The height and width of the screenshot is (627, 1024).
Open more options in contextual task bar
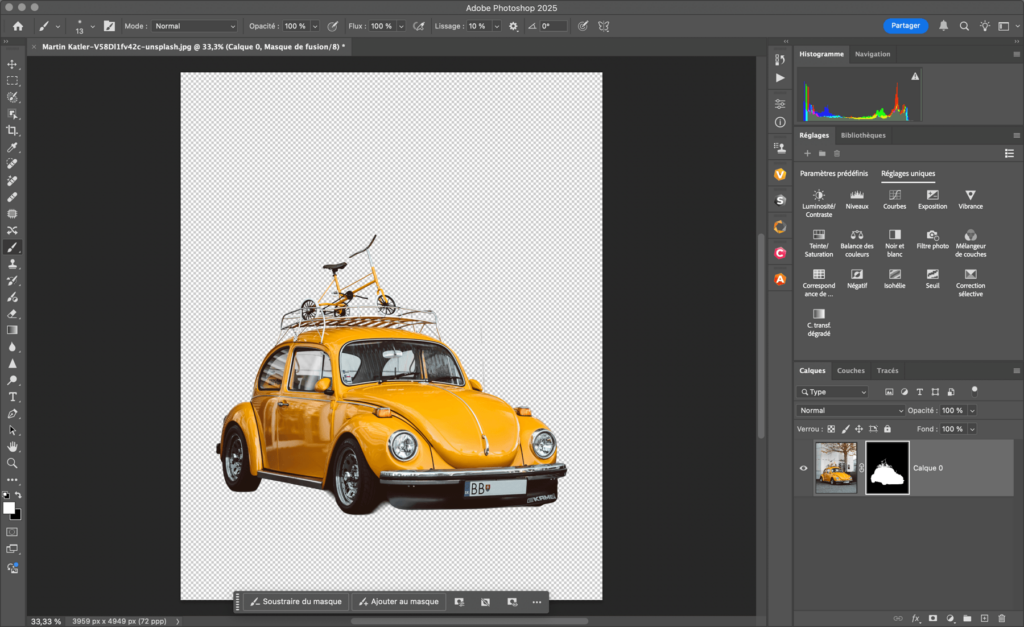point(537,602)
